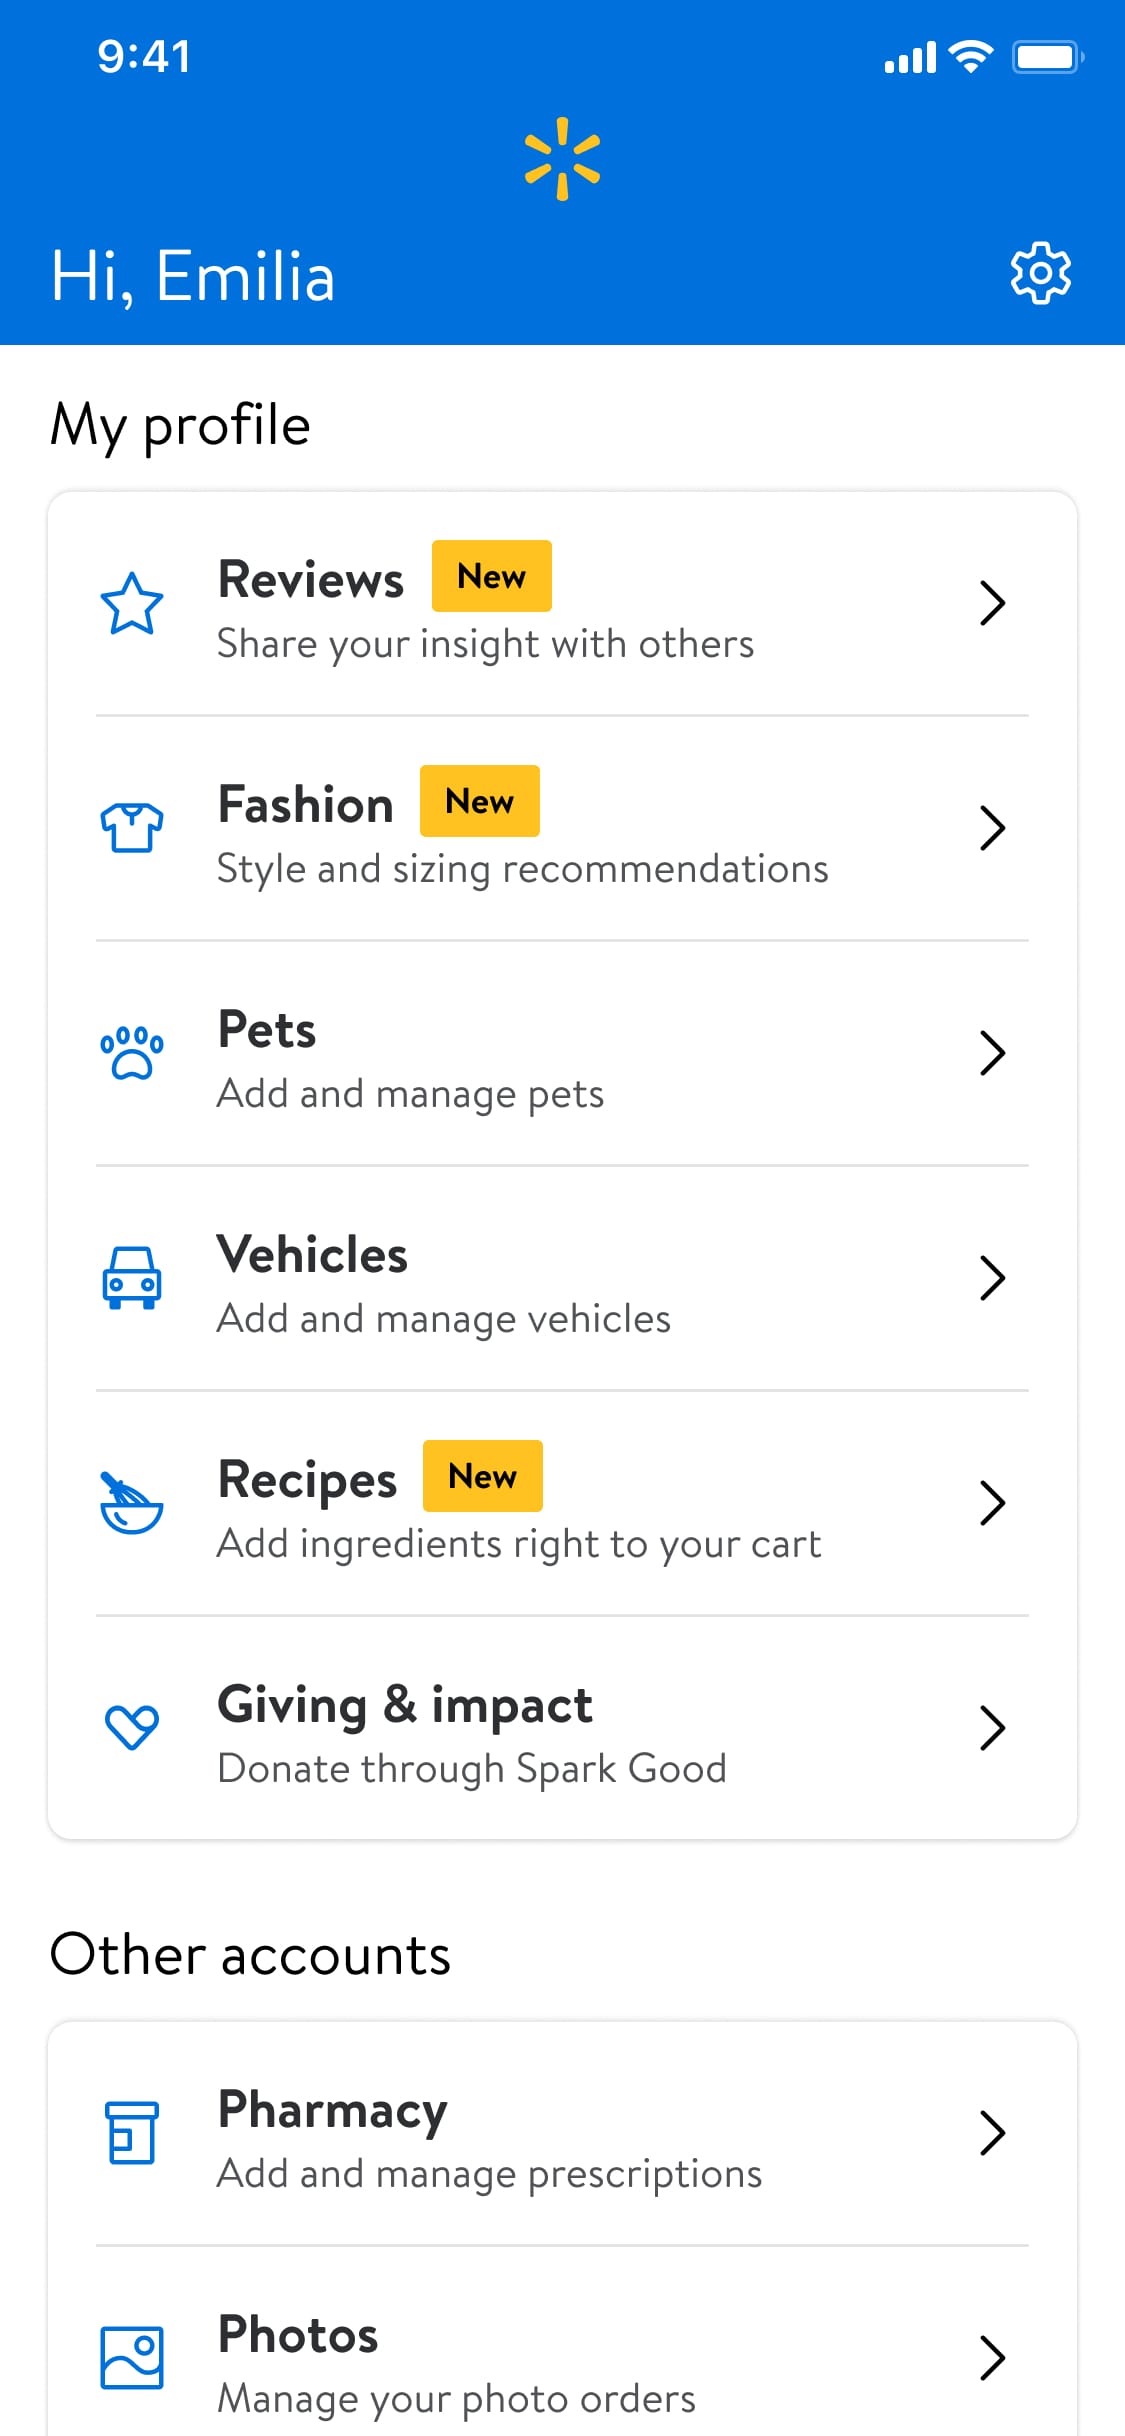Image resolution: width=1125 pixels, height=2436 pixels.
Task: Tap the Fashion t-shirt icon
Action: pos(132,828)
